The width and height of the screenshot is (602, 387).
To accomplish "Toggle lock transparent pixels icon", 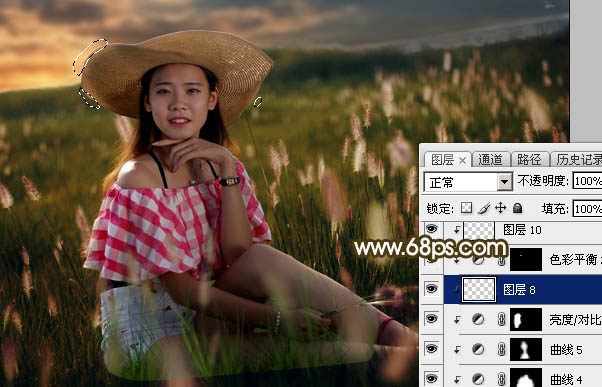I will pos(466,208).
